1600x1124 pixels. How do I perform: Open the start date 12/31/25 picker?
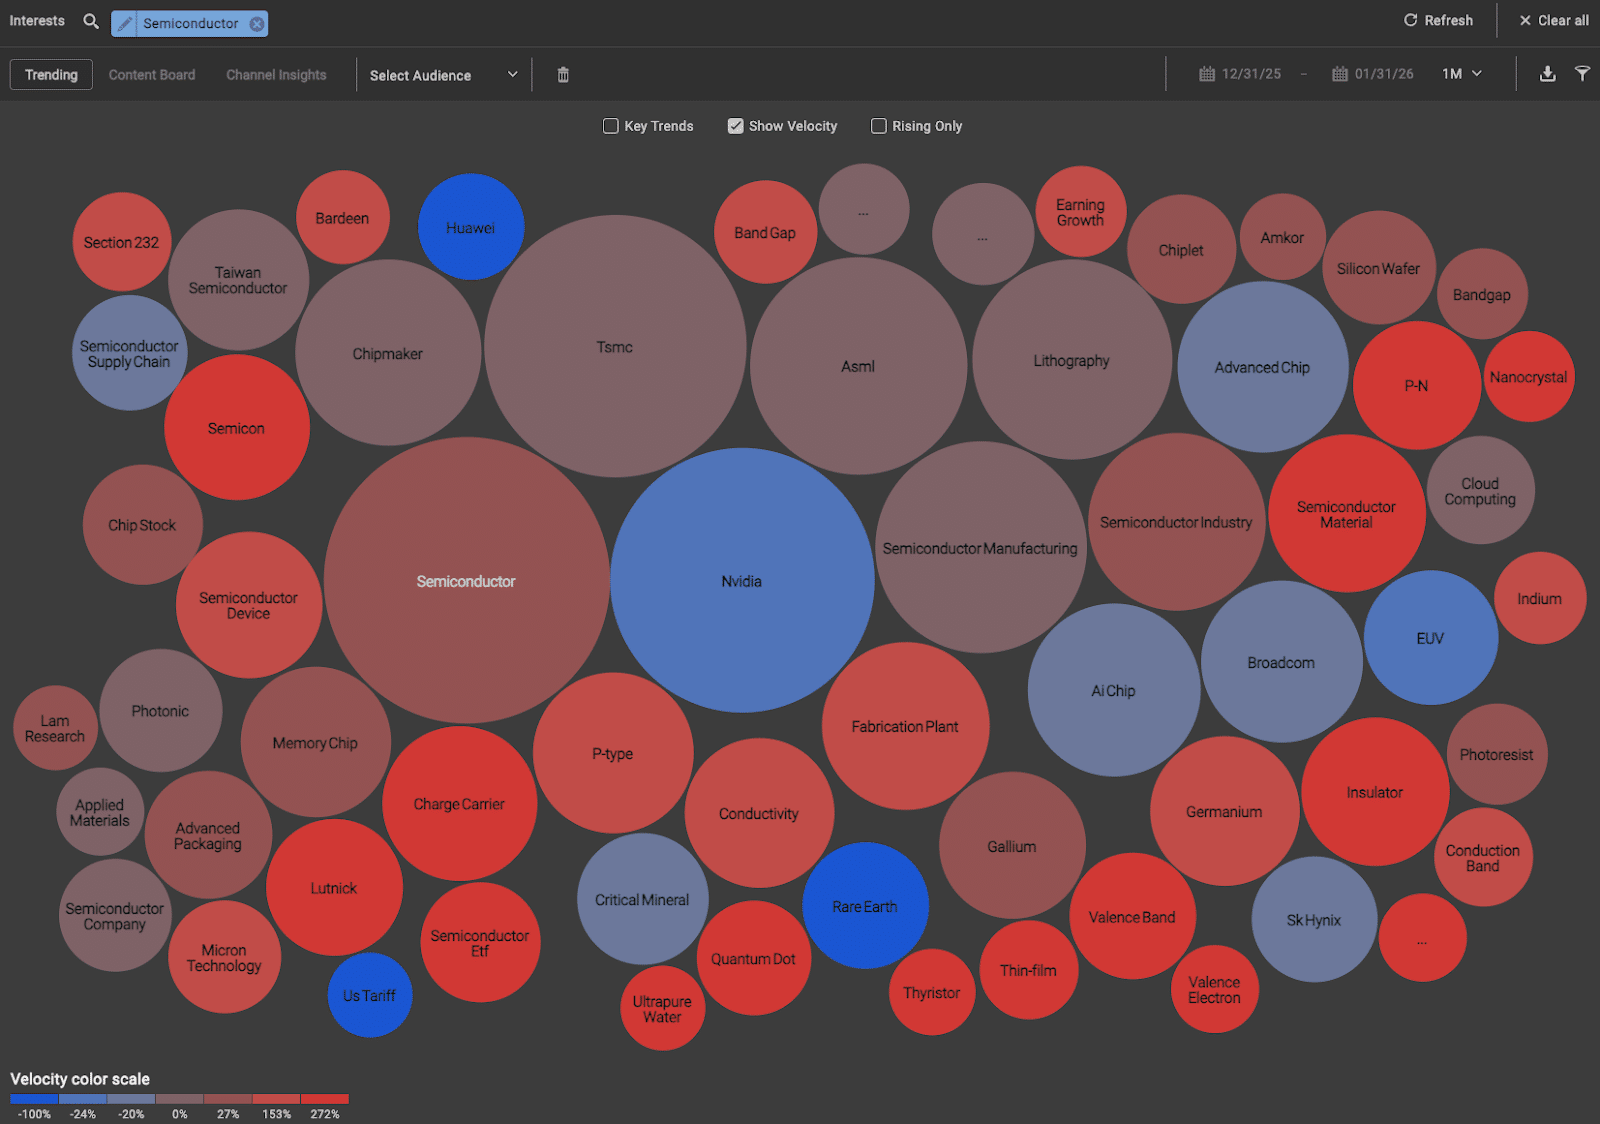click(x=1240, y=74)
